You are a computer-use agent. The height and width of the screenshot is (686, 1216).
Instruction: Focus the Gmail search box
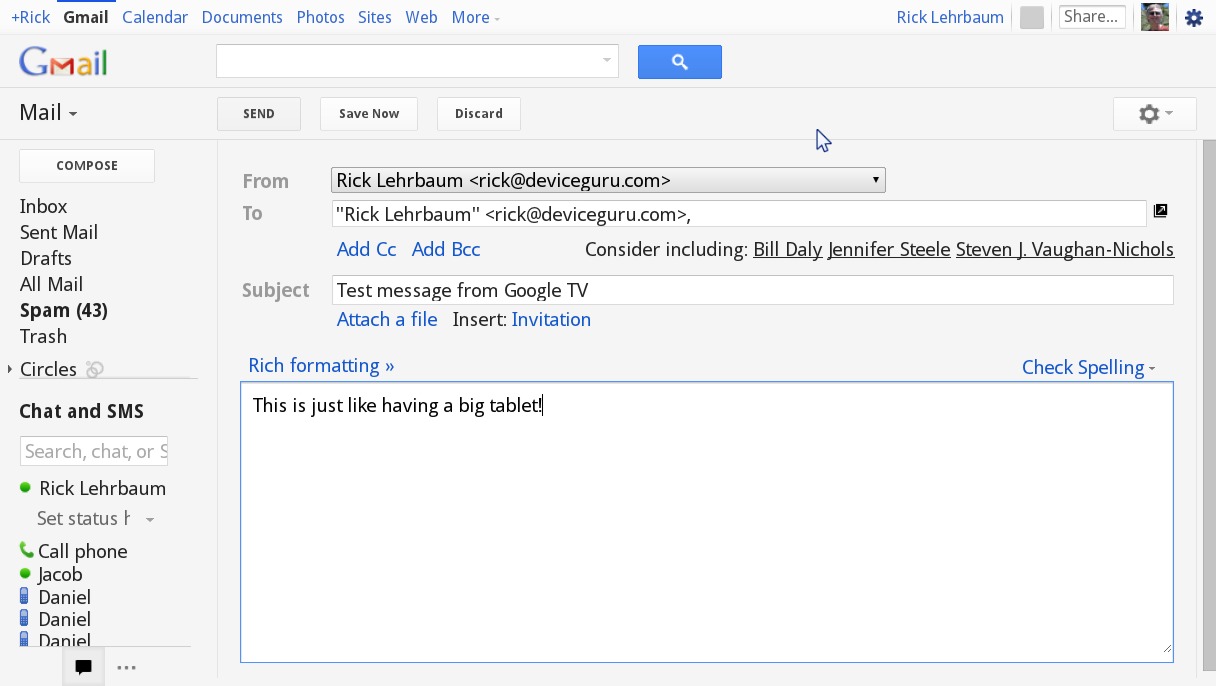coord(417,61)
